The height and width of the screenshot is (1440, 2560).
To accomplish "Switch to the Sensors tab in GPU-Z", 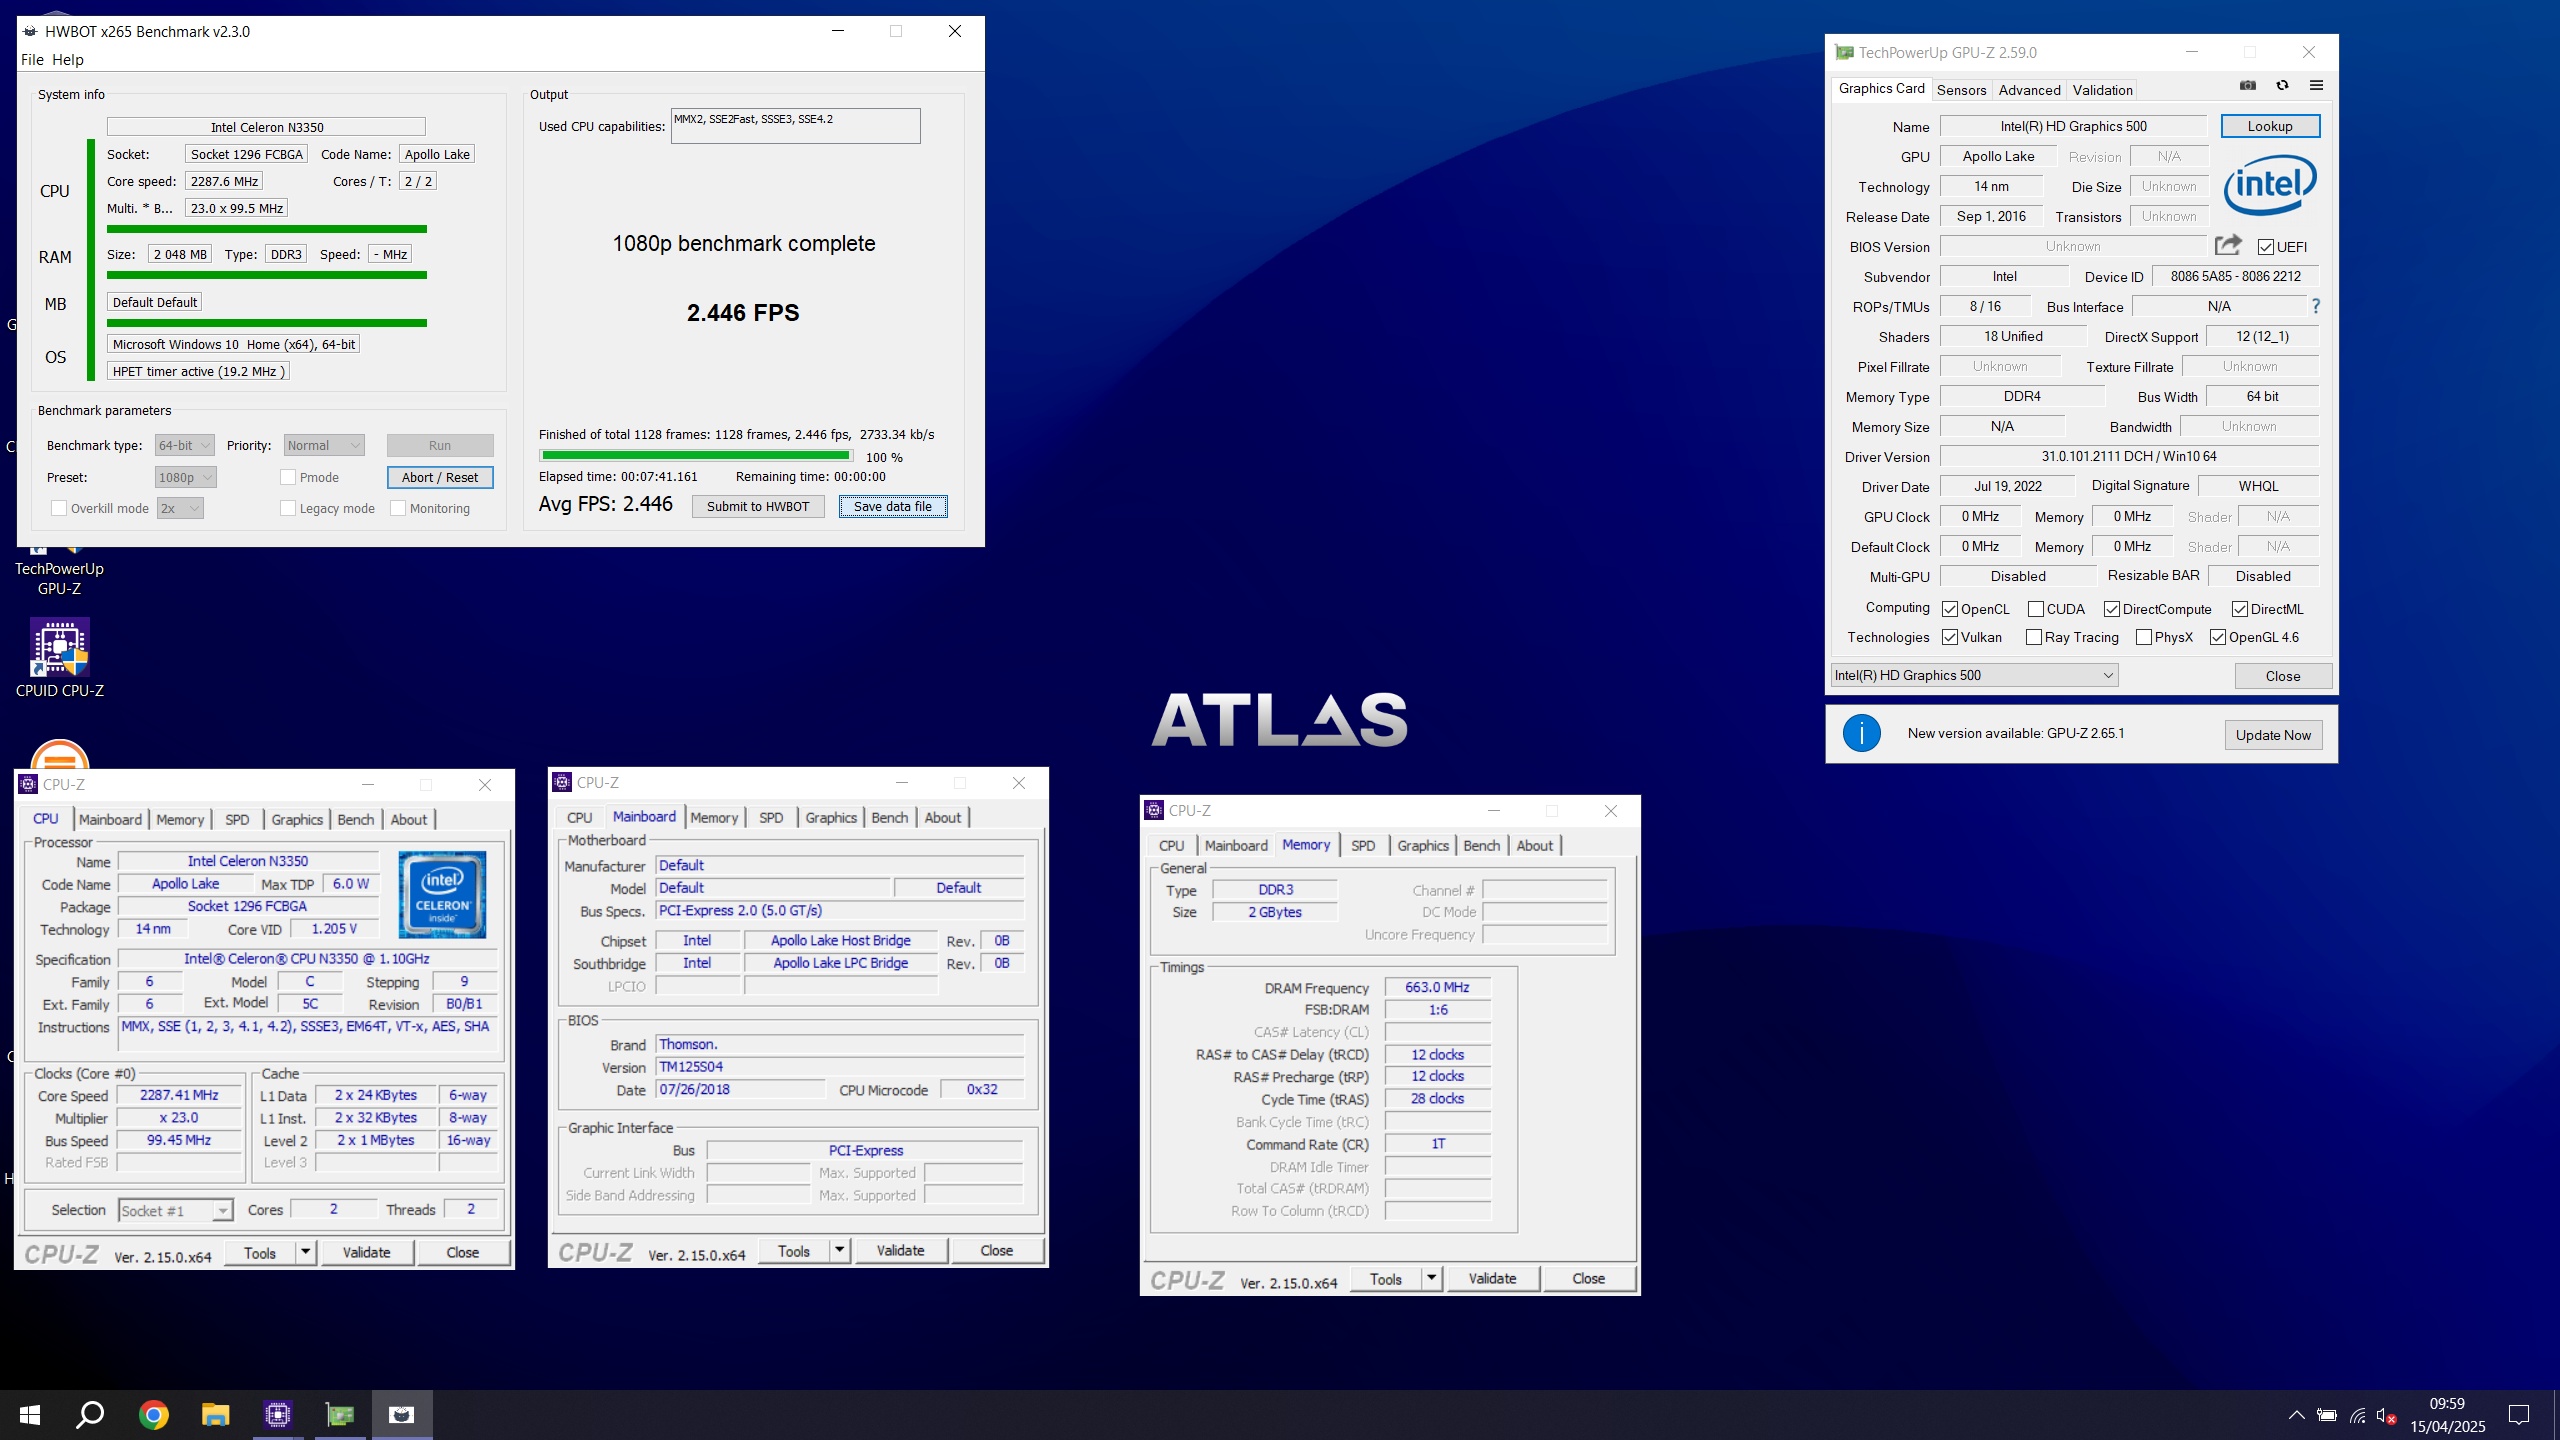I will coord(1961,89).
